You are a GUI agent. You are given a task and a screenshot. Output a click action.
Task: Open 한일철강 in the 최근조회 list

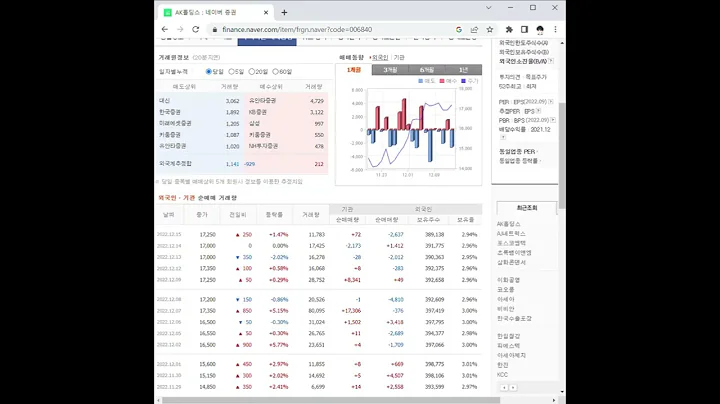pos(508,336)
